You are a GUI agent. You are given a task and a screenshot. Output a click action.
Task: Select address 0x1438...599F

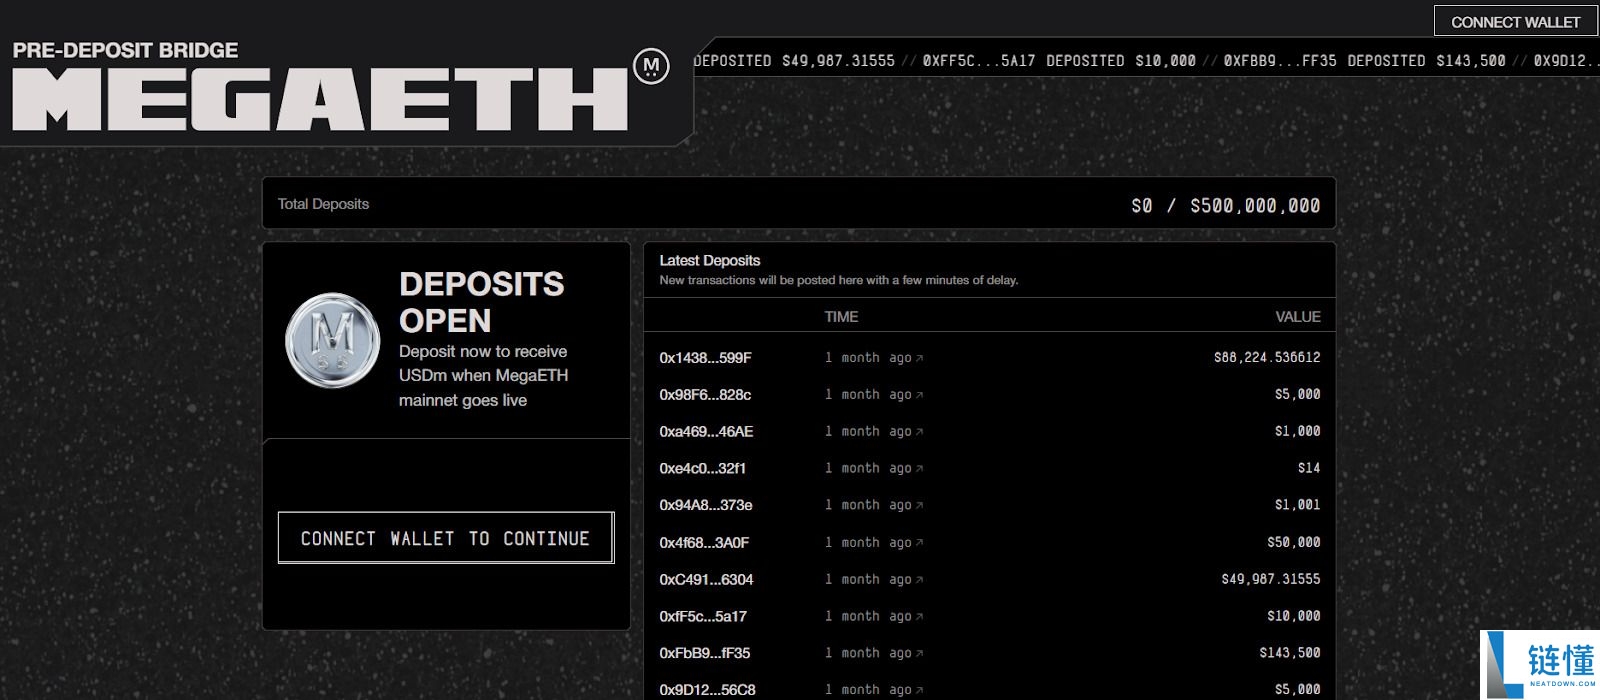point(705,358)
